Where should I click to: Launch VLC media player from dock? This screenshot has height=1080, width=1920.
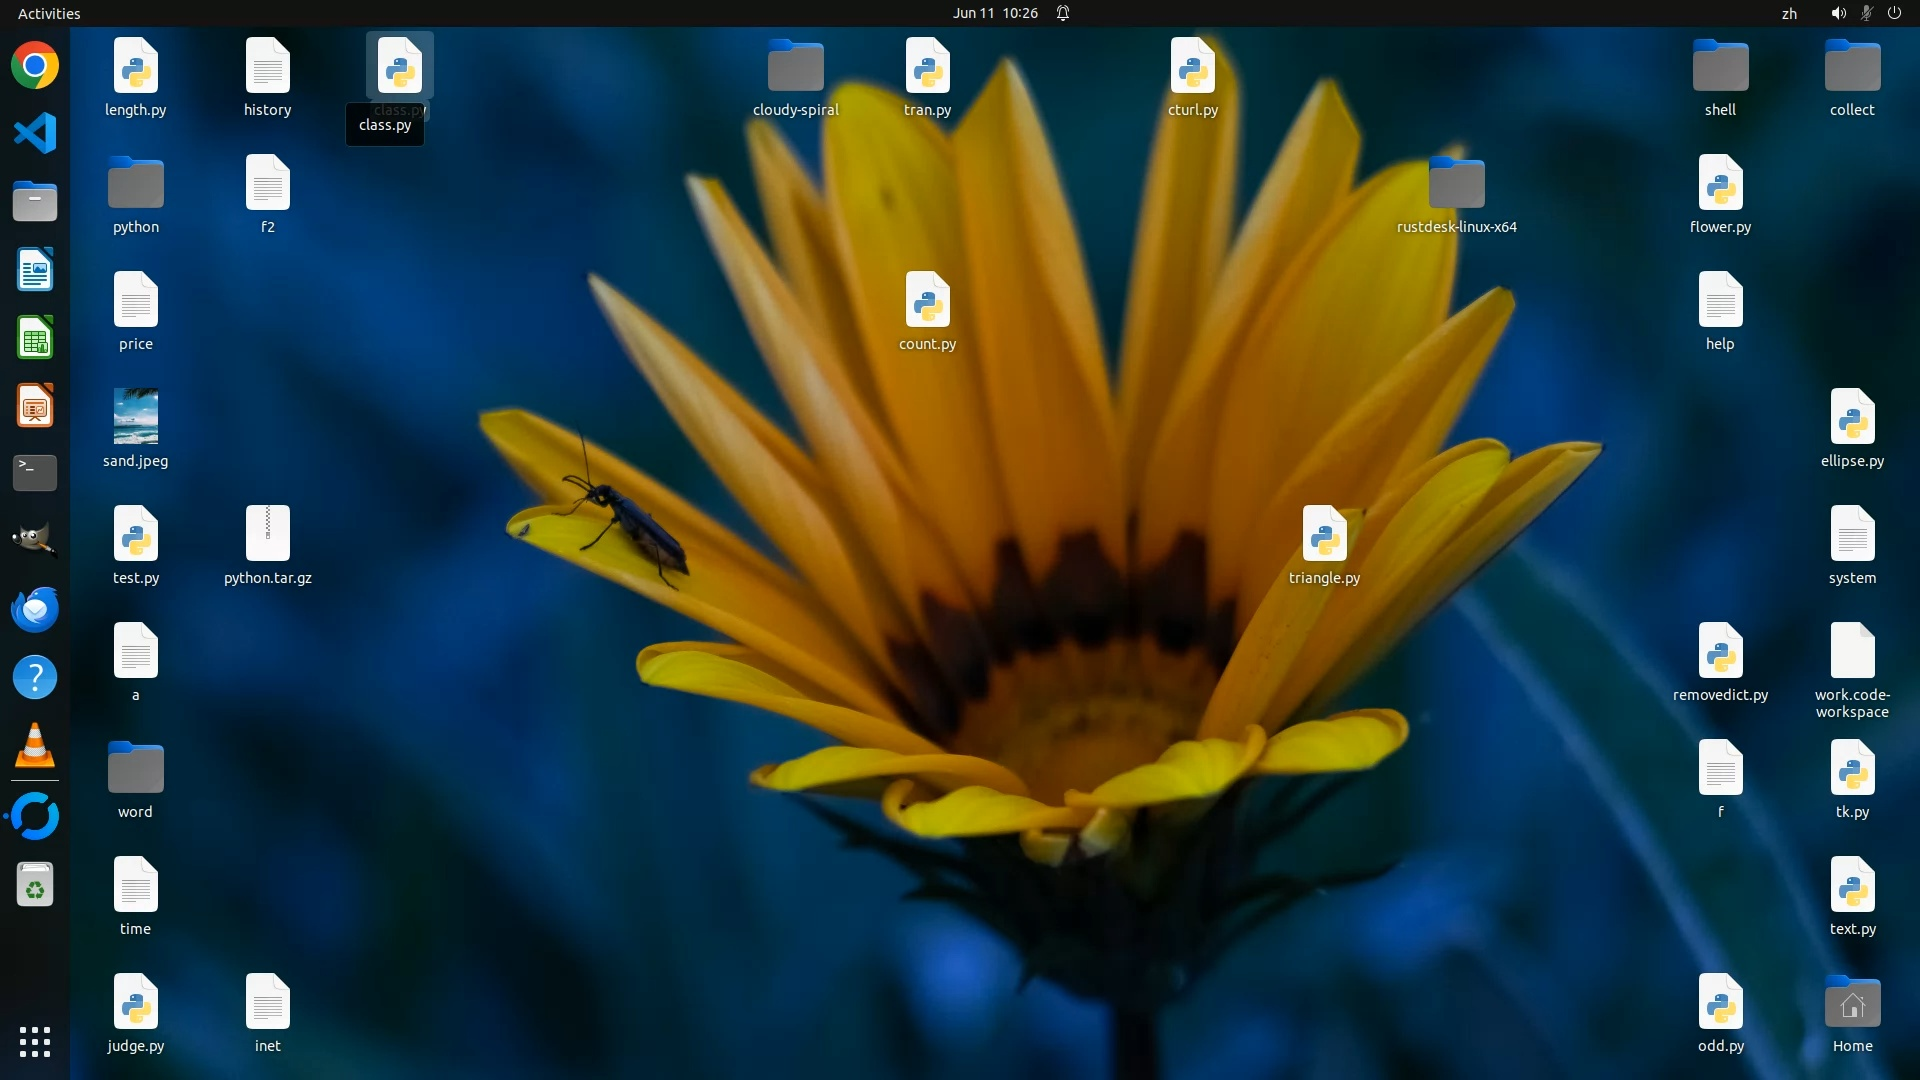point(35,746)
